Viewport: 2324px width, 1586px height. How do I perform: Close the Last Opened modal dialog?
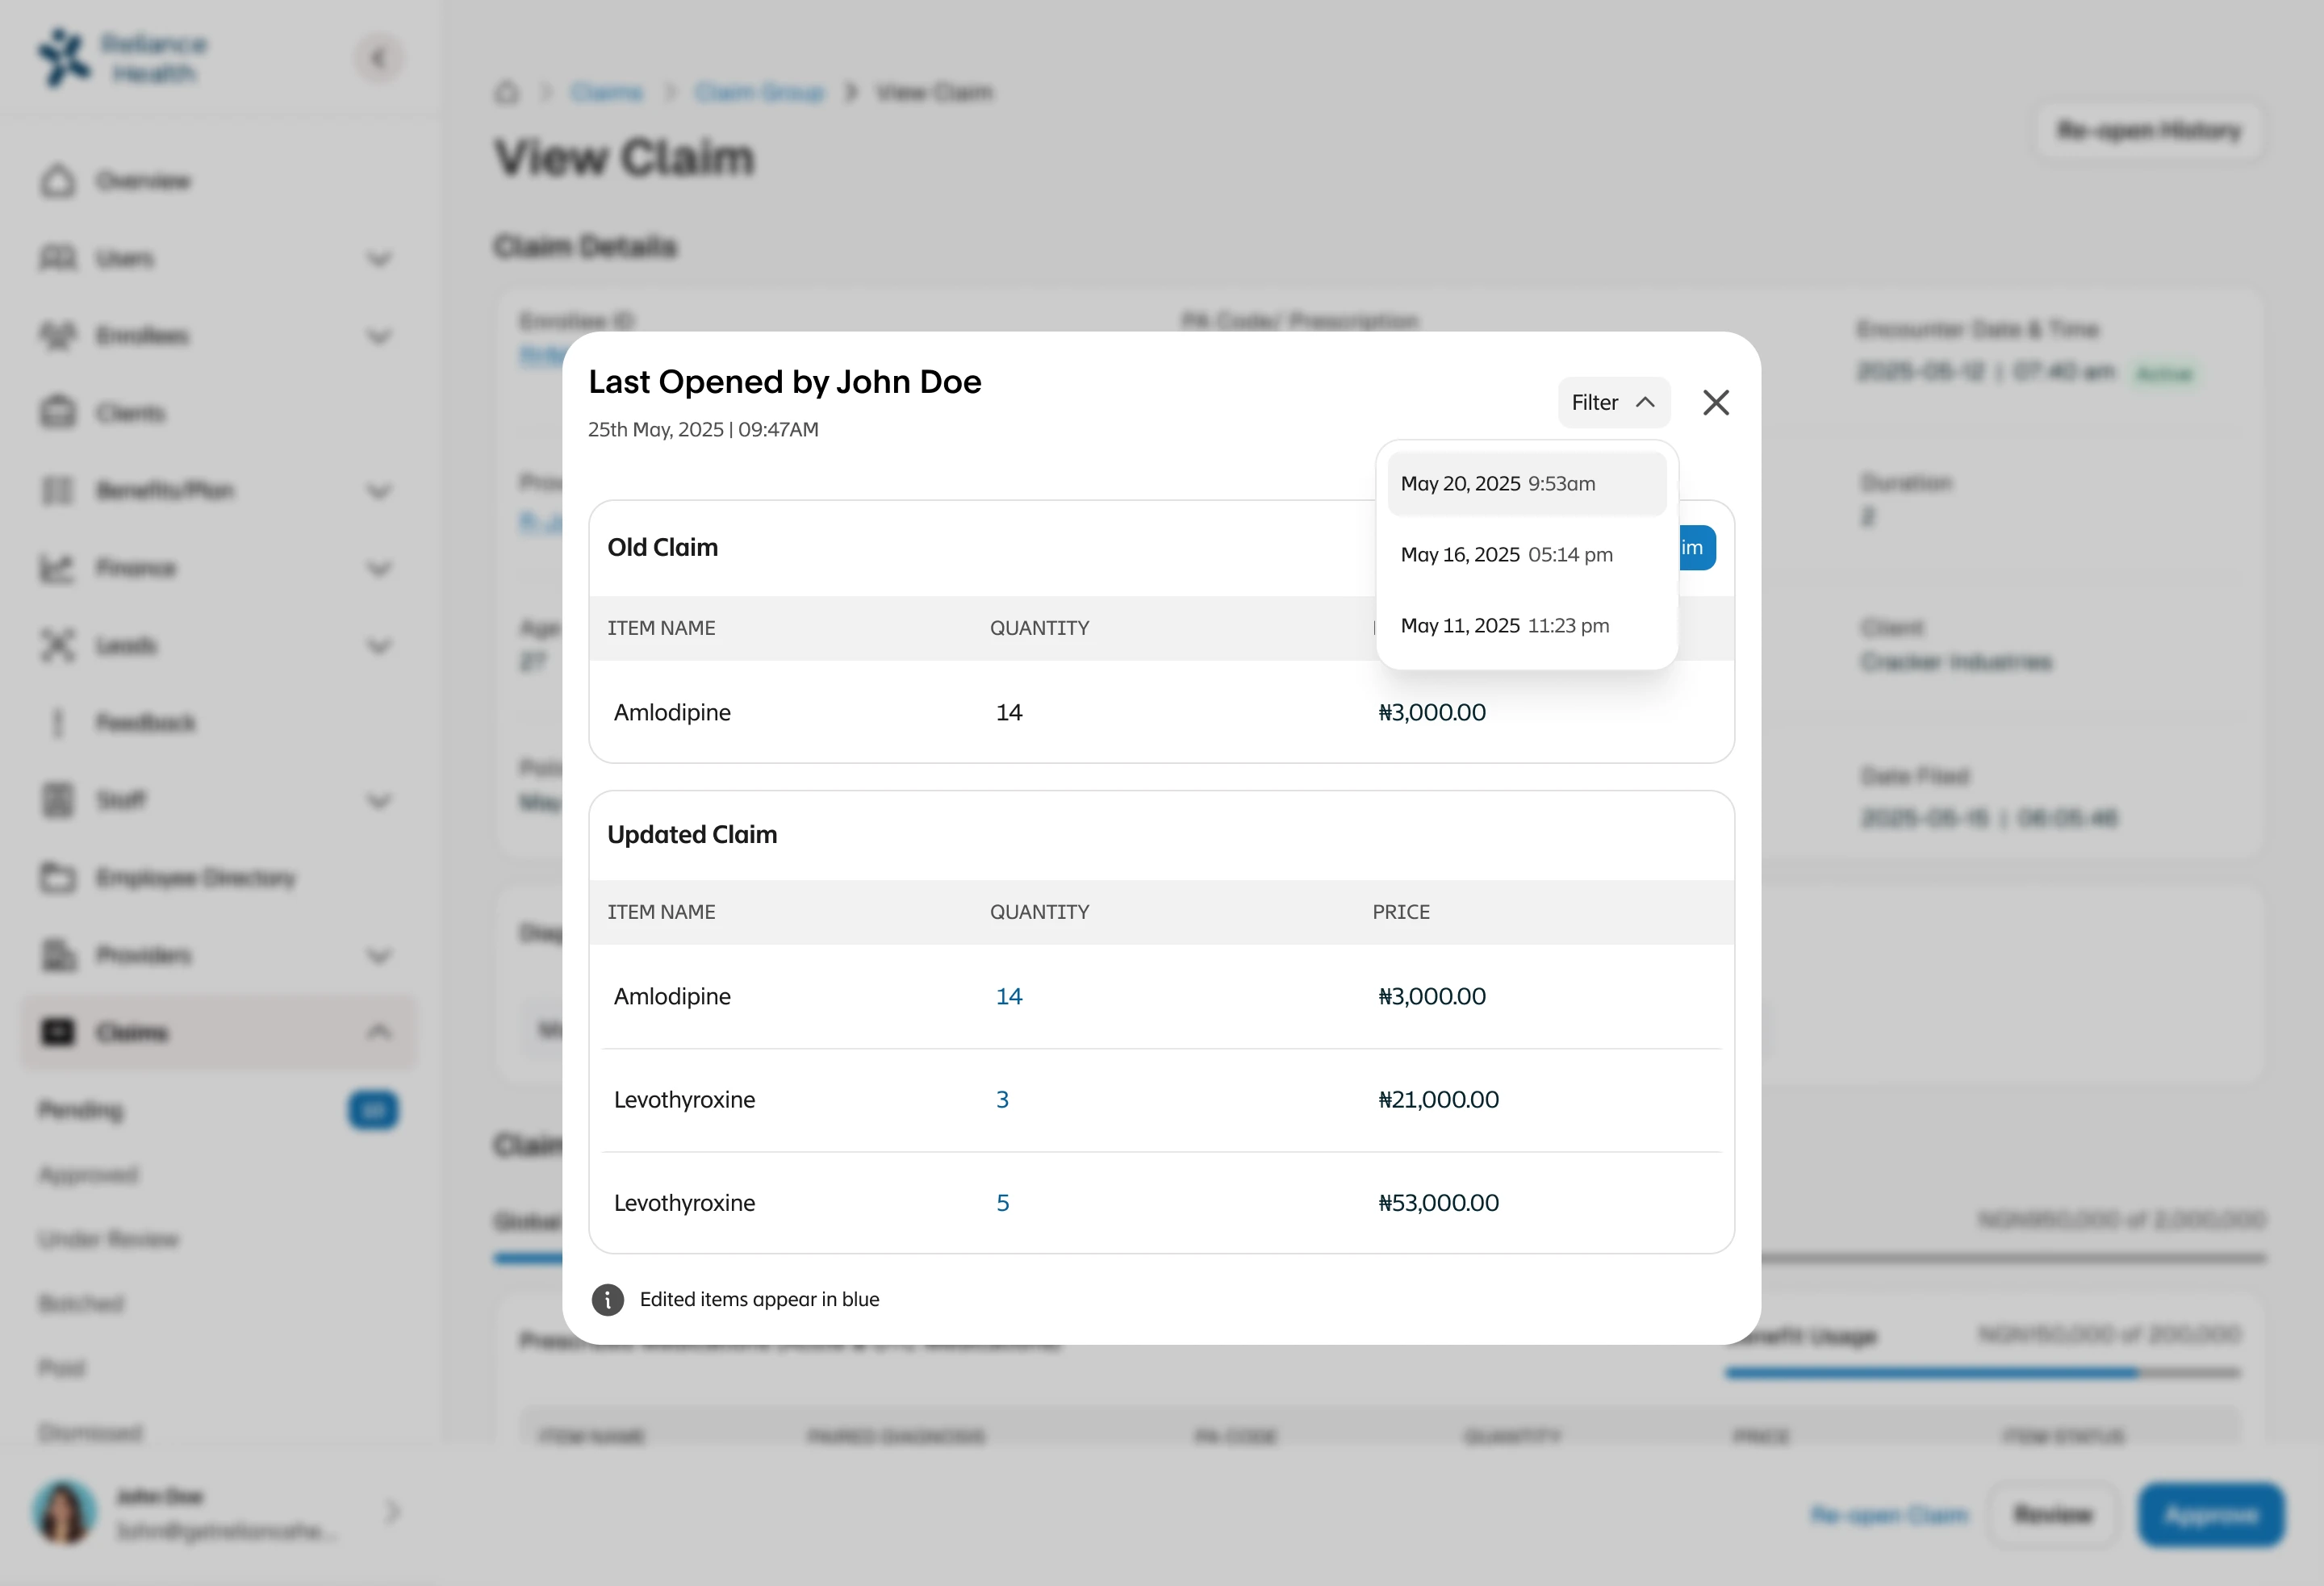1716,403
